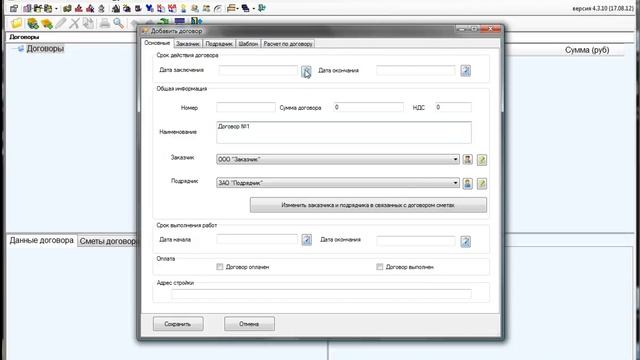The width and height of the screenshot is (640, 360).
Task: Open the Заказчик tab in dialog
Action: point(188,44)
